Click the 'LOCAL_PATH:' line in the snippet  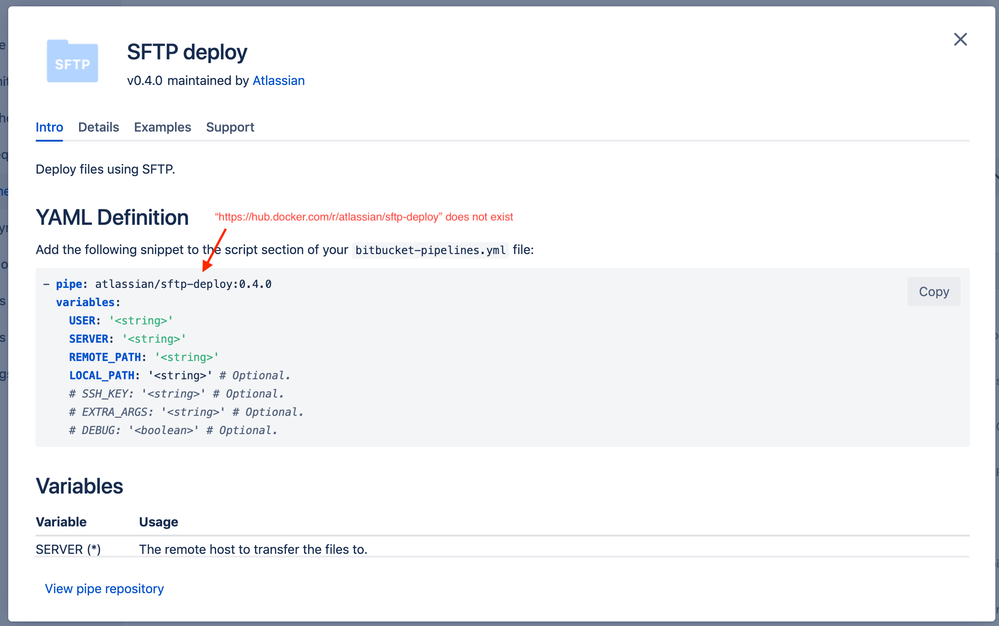tap(180, 376)
